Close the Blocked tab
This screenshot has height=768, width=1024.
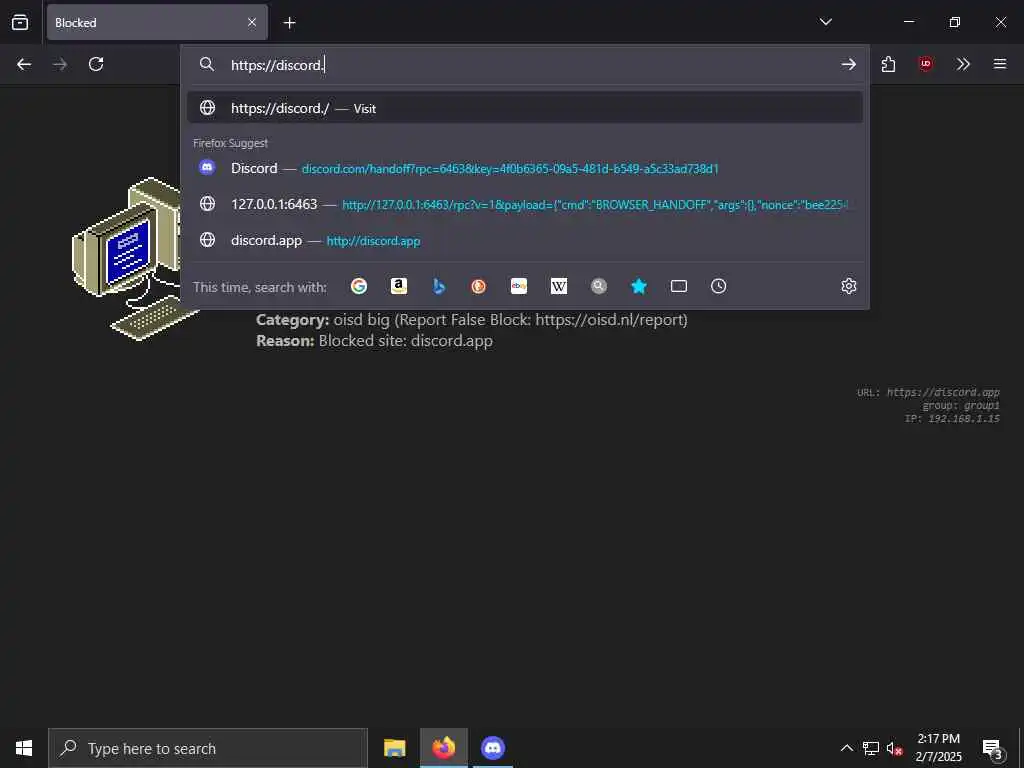pyautogui.click(x=252, y=22)
